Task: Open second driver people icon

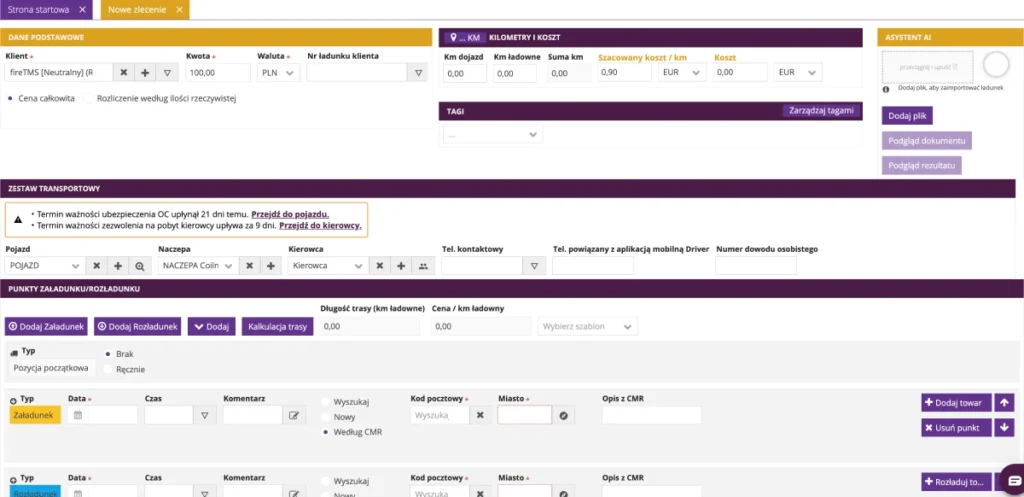Action: tap(423, 266)
